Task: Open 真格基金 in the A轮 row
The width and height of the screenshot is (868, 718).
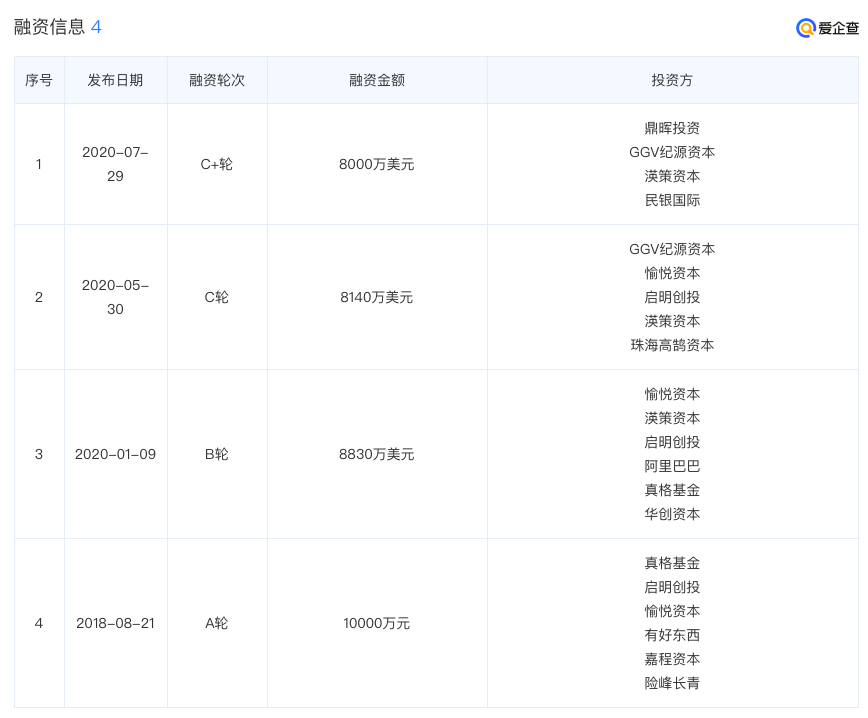Action: [x=672, y=563]
